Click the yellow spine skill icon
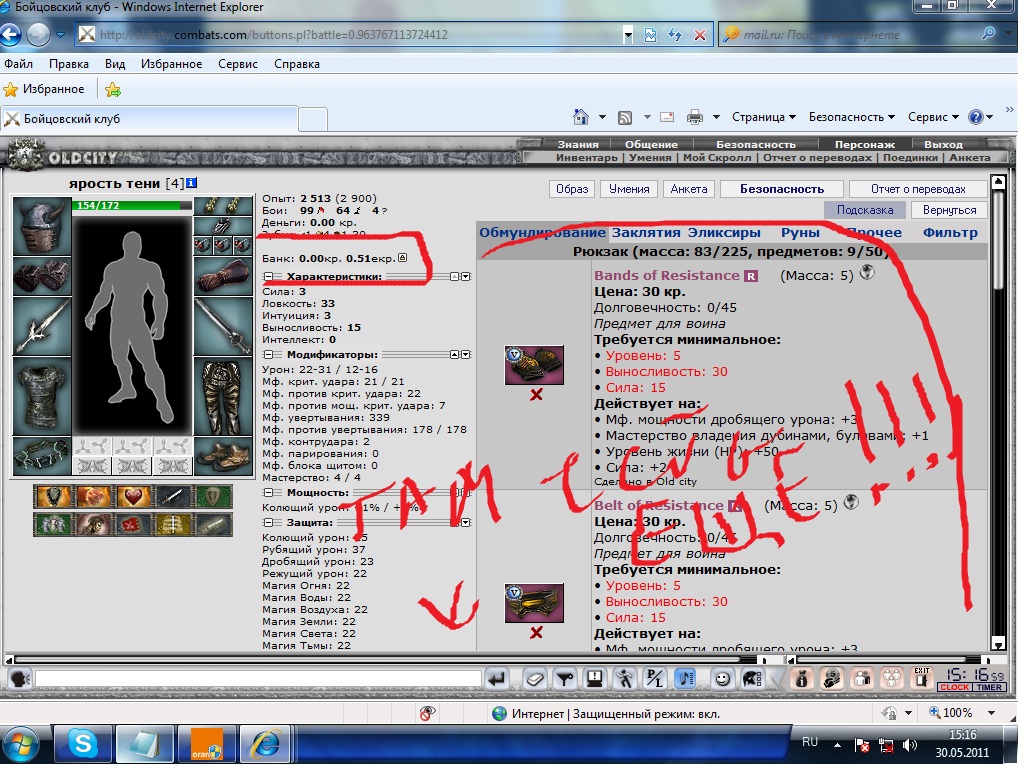This screenshot has height=768, width=1024. coord(174,524)
